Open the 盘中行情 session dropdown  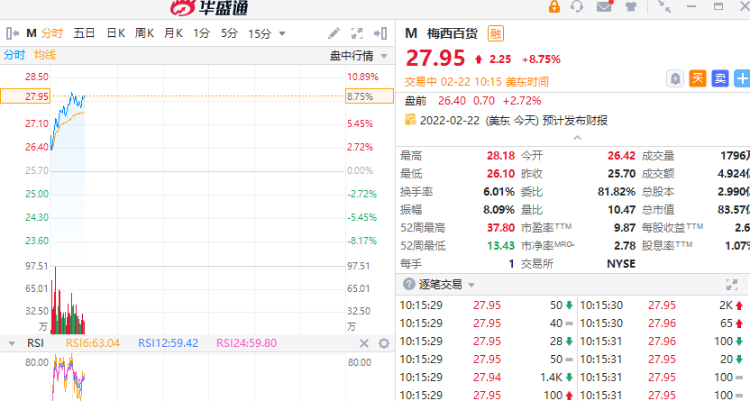[358, 56]
